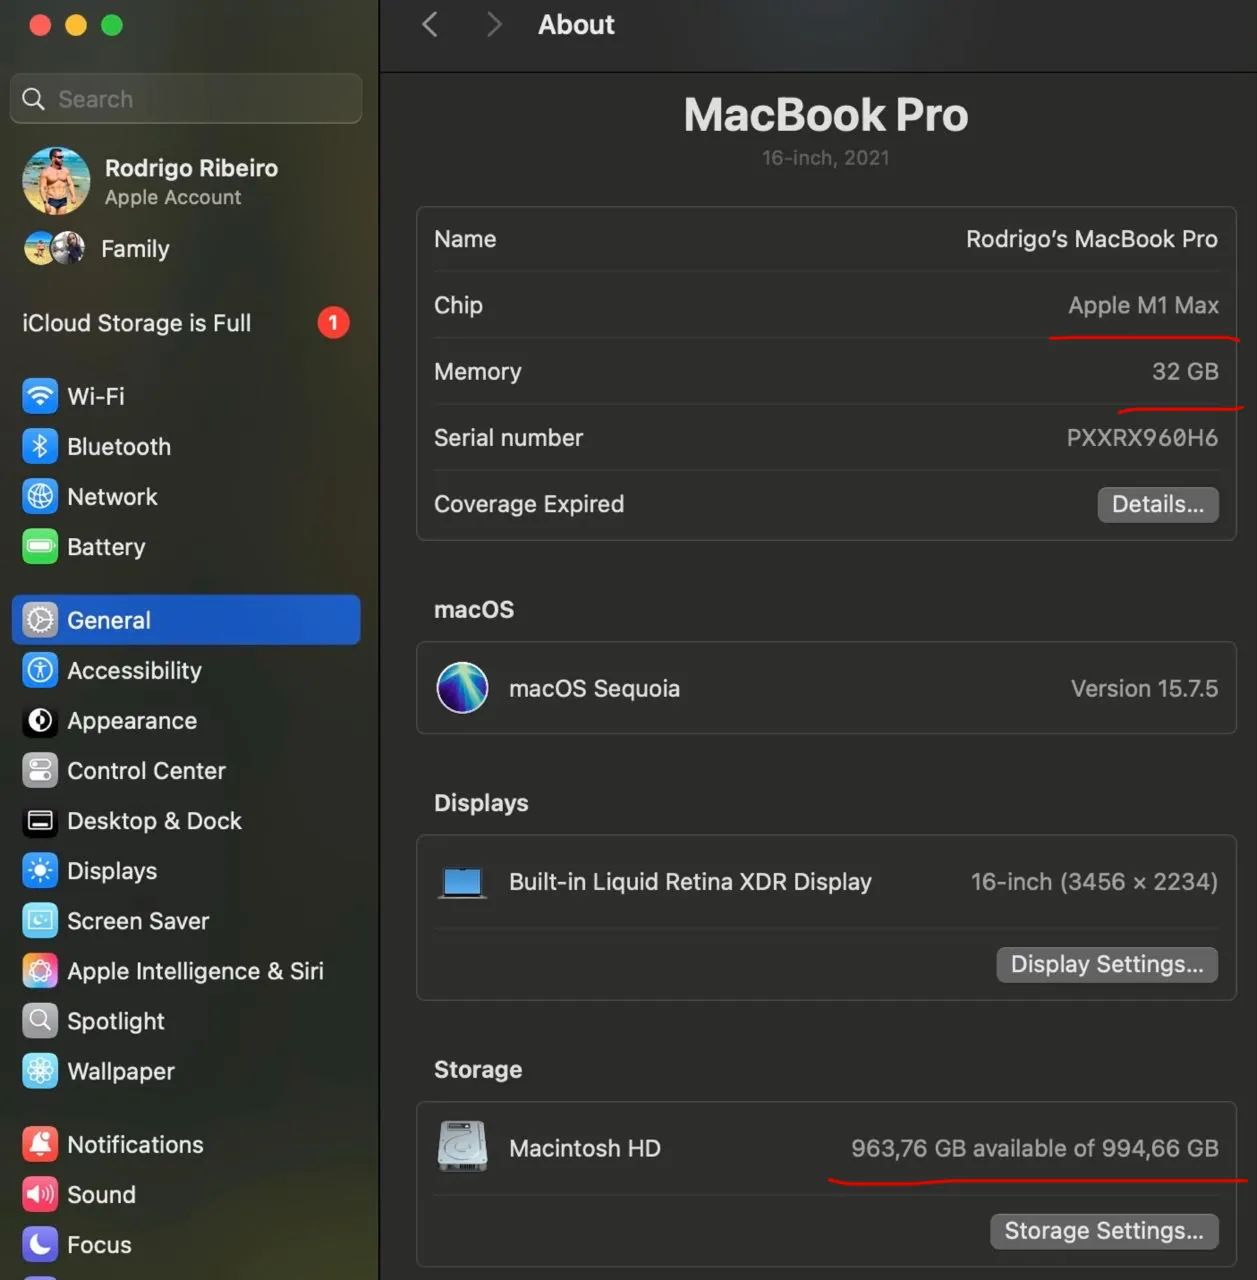Select Desktop & Dock label
The image size is (1257, 1280).
pyautogui.click(x=154, y=821)
